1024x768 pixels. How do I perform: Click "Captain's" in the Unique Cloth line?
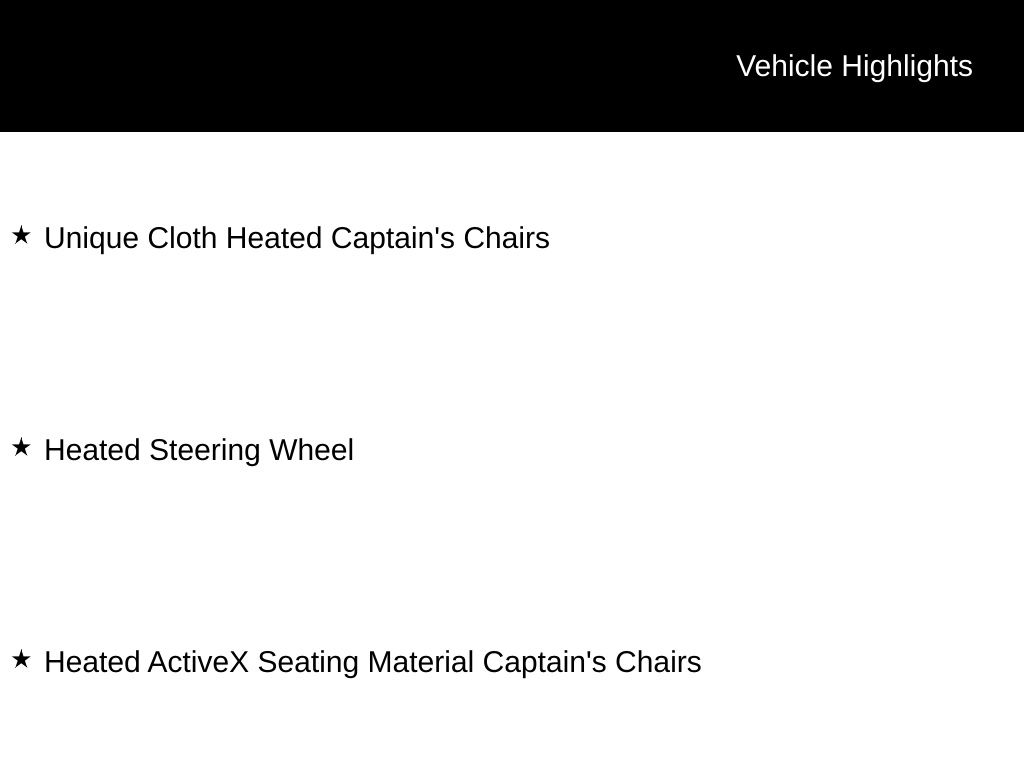[x=393, y=239]
